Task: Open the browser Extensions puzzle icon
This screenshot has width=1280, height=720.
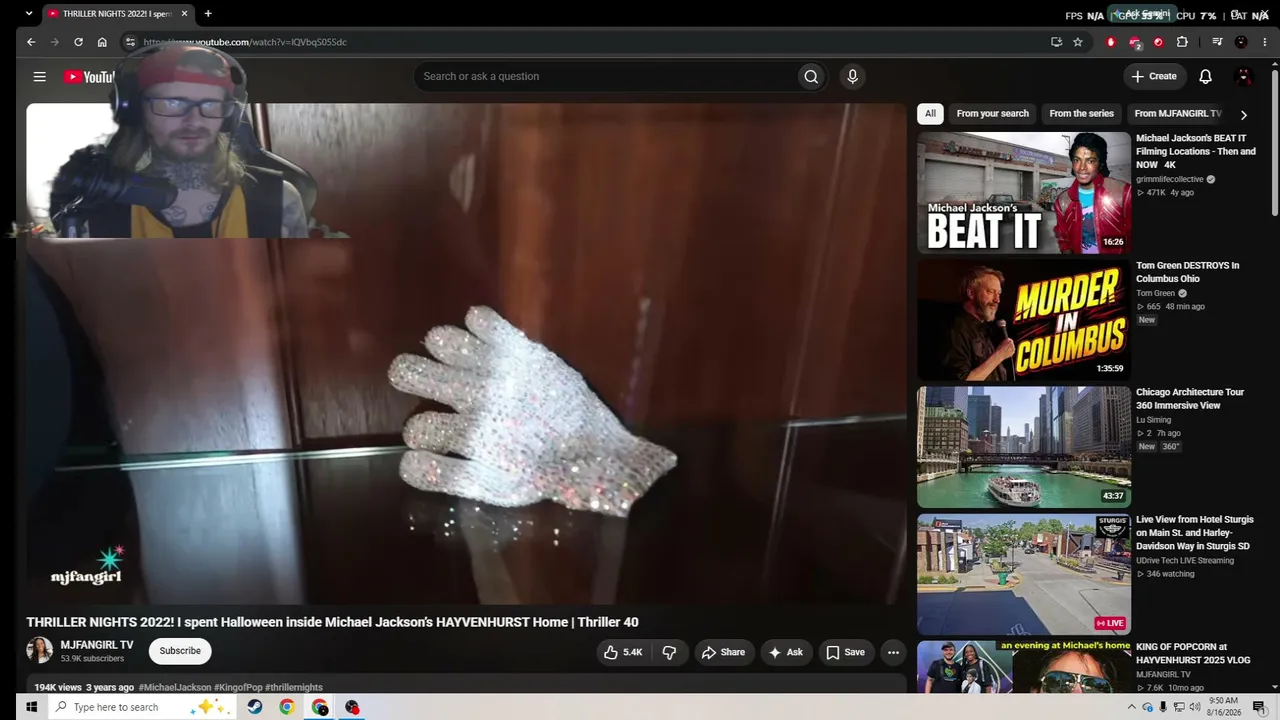Action: pos(1182,42)
